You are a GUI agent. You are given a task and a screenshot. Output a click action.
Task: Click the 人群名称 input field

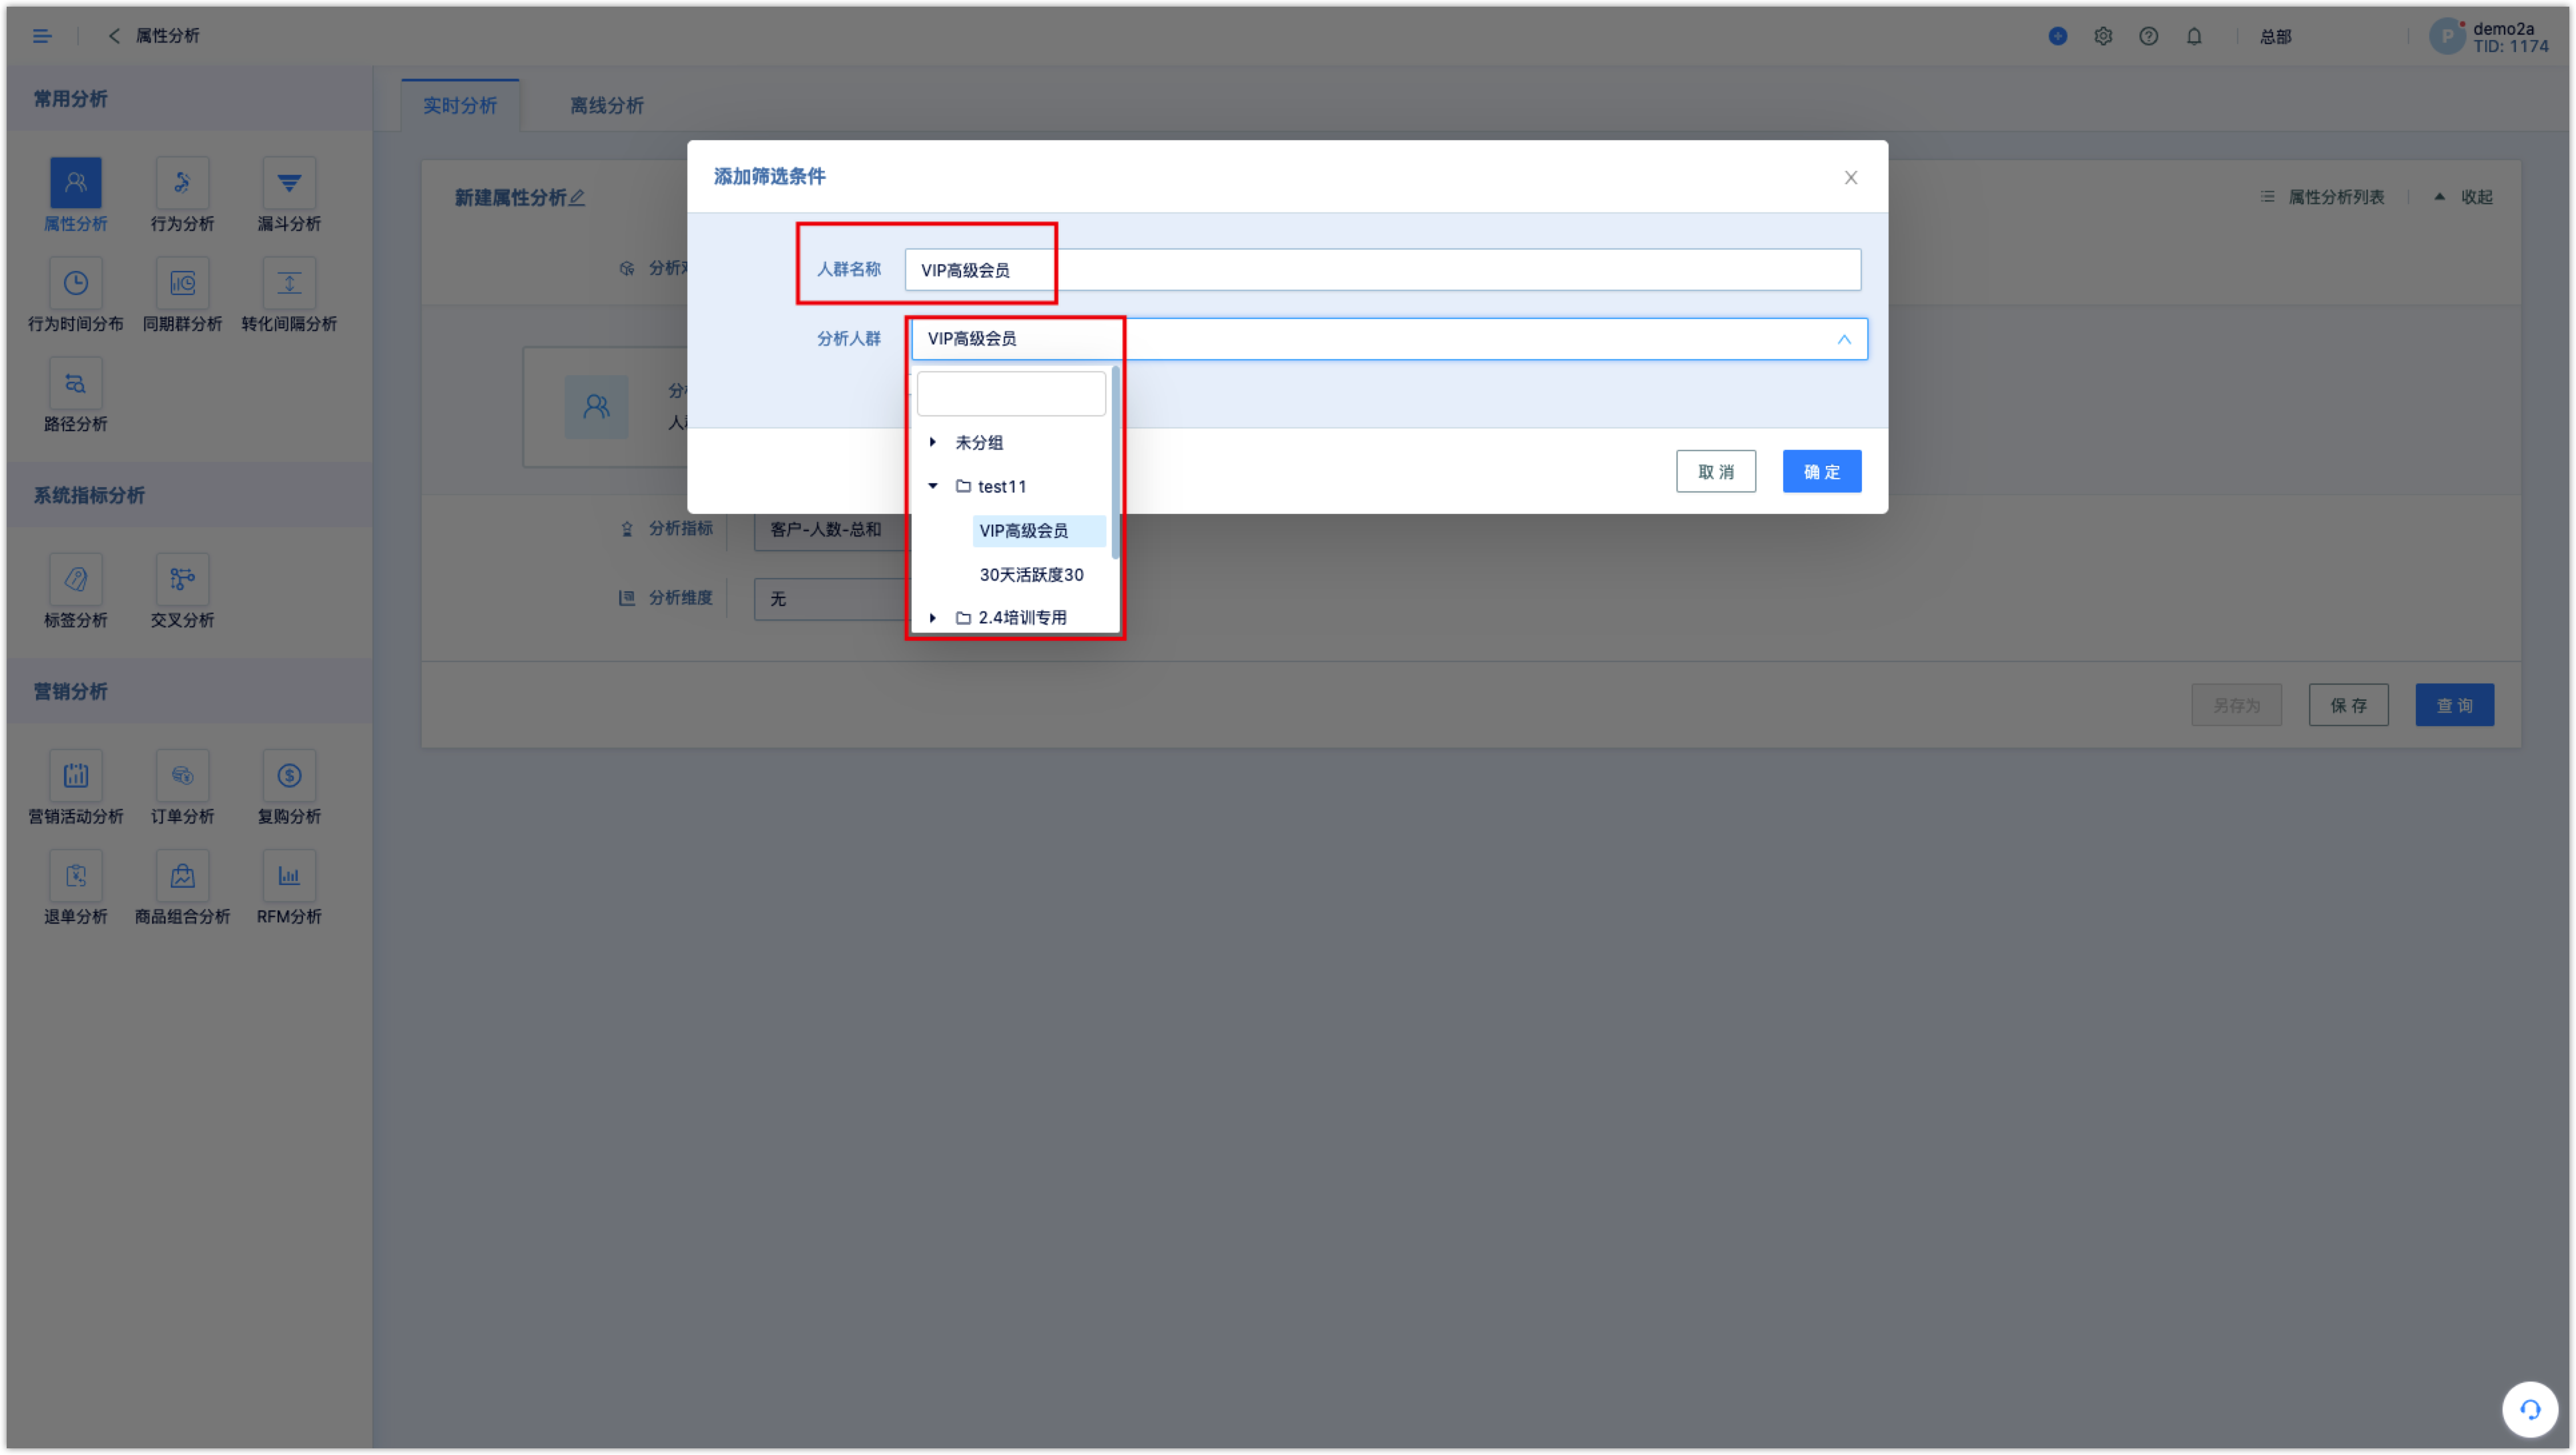1382,270
